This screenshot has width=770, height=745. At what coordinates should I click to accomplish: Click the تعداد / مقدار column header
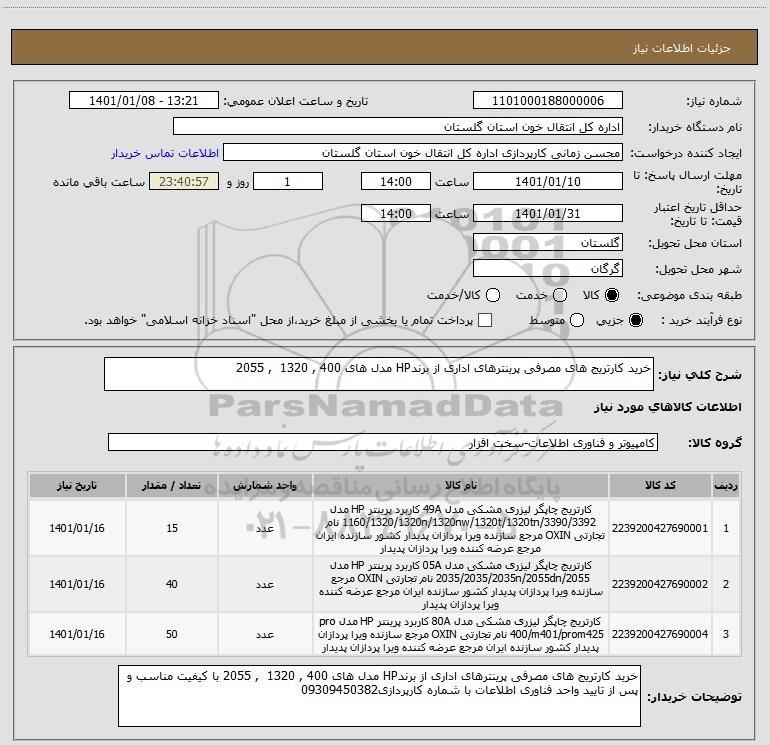click(x=171, y=485)
